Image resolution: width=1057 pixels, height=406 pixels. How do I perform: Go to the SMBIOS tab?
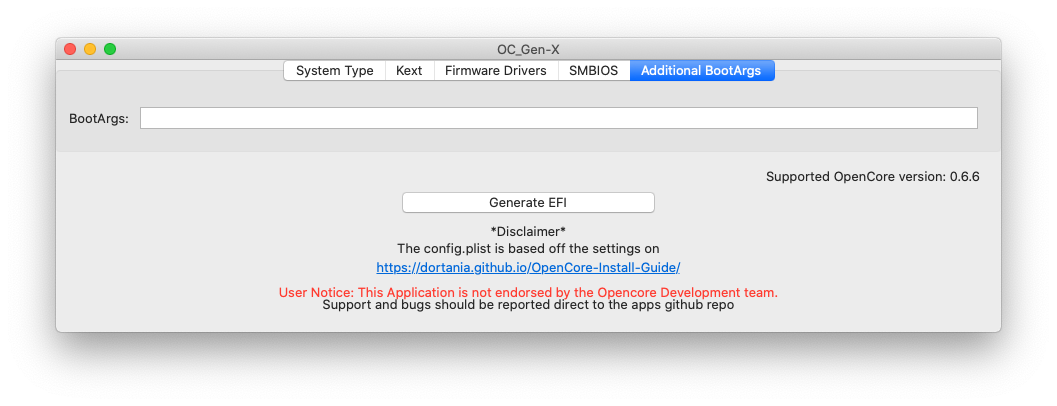(593, 71)
